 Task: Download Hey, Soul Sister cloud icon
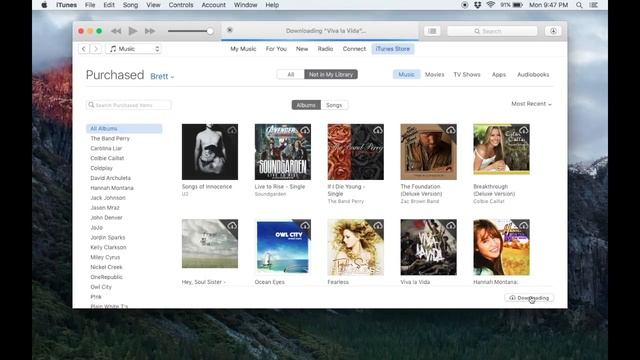point(232,226)
